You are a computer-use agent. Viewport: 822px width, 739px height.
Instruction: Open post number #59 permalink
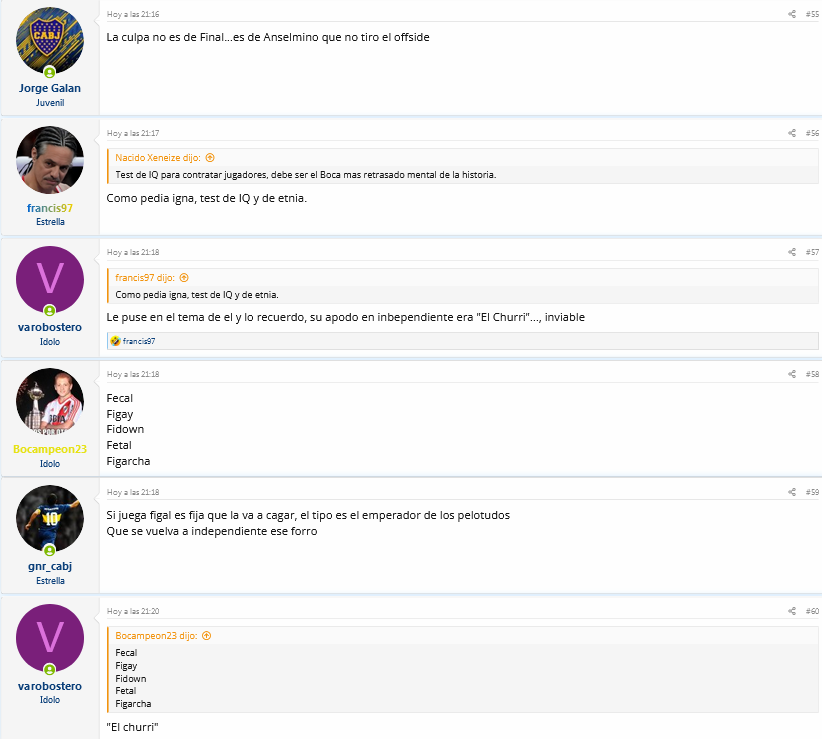coord(812,492)
